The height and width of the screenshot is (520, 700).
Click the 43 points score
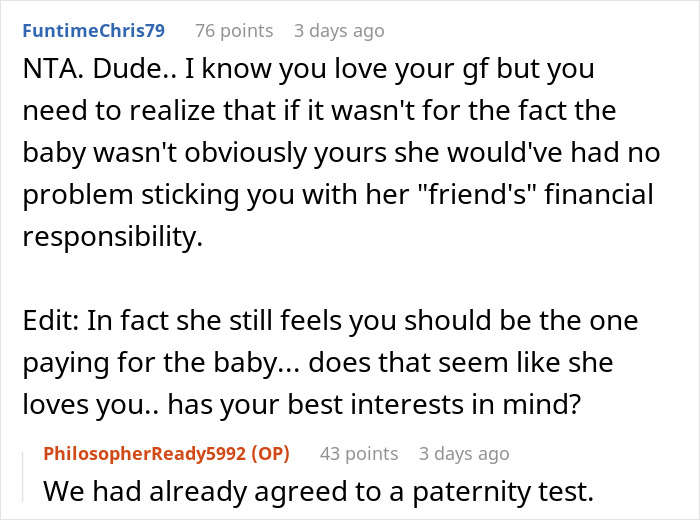(x=358, y=454)
